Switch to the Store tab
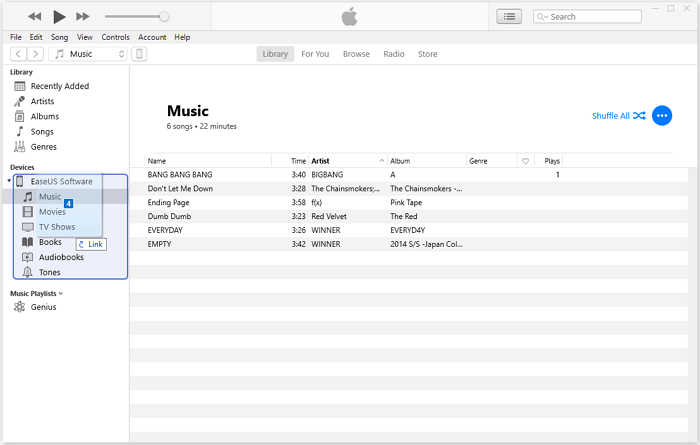This screenshot has width=700, height=445. pos(427,54)
